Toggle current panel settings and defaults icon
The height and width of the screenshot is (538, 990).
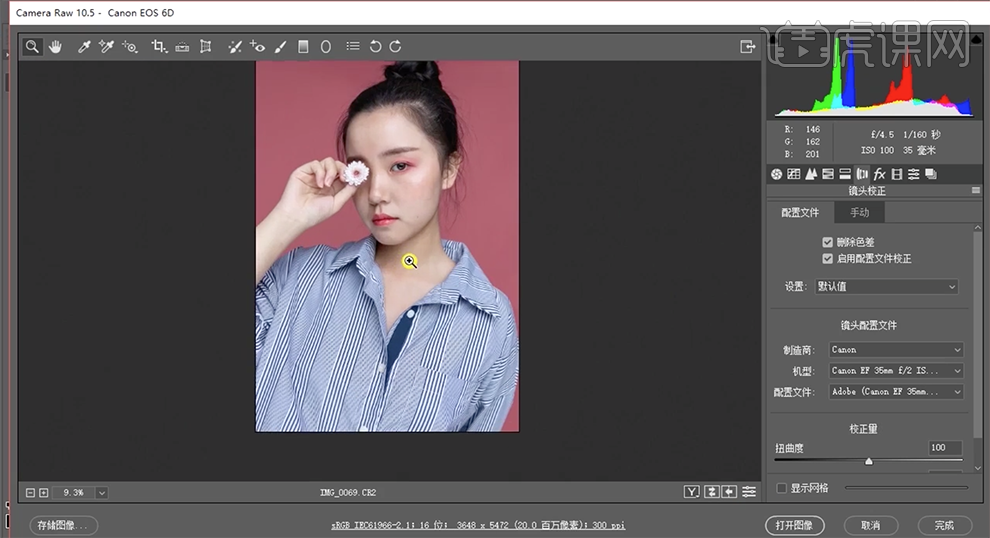click(x=749, y=492)
